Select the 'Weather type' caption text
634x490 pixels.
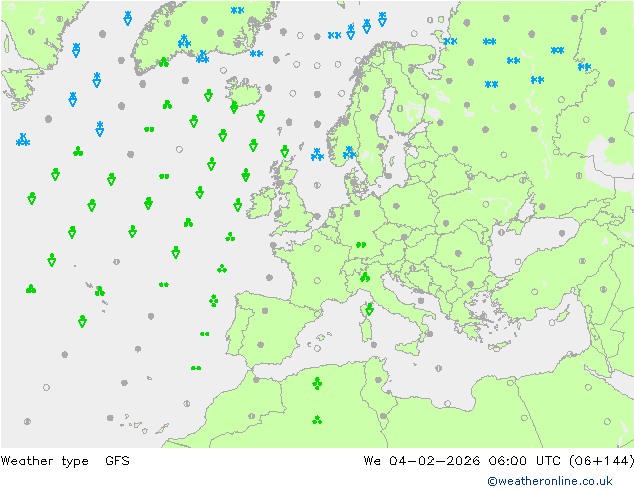(44, 461)
